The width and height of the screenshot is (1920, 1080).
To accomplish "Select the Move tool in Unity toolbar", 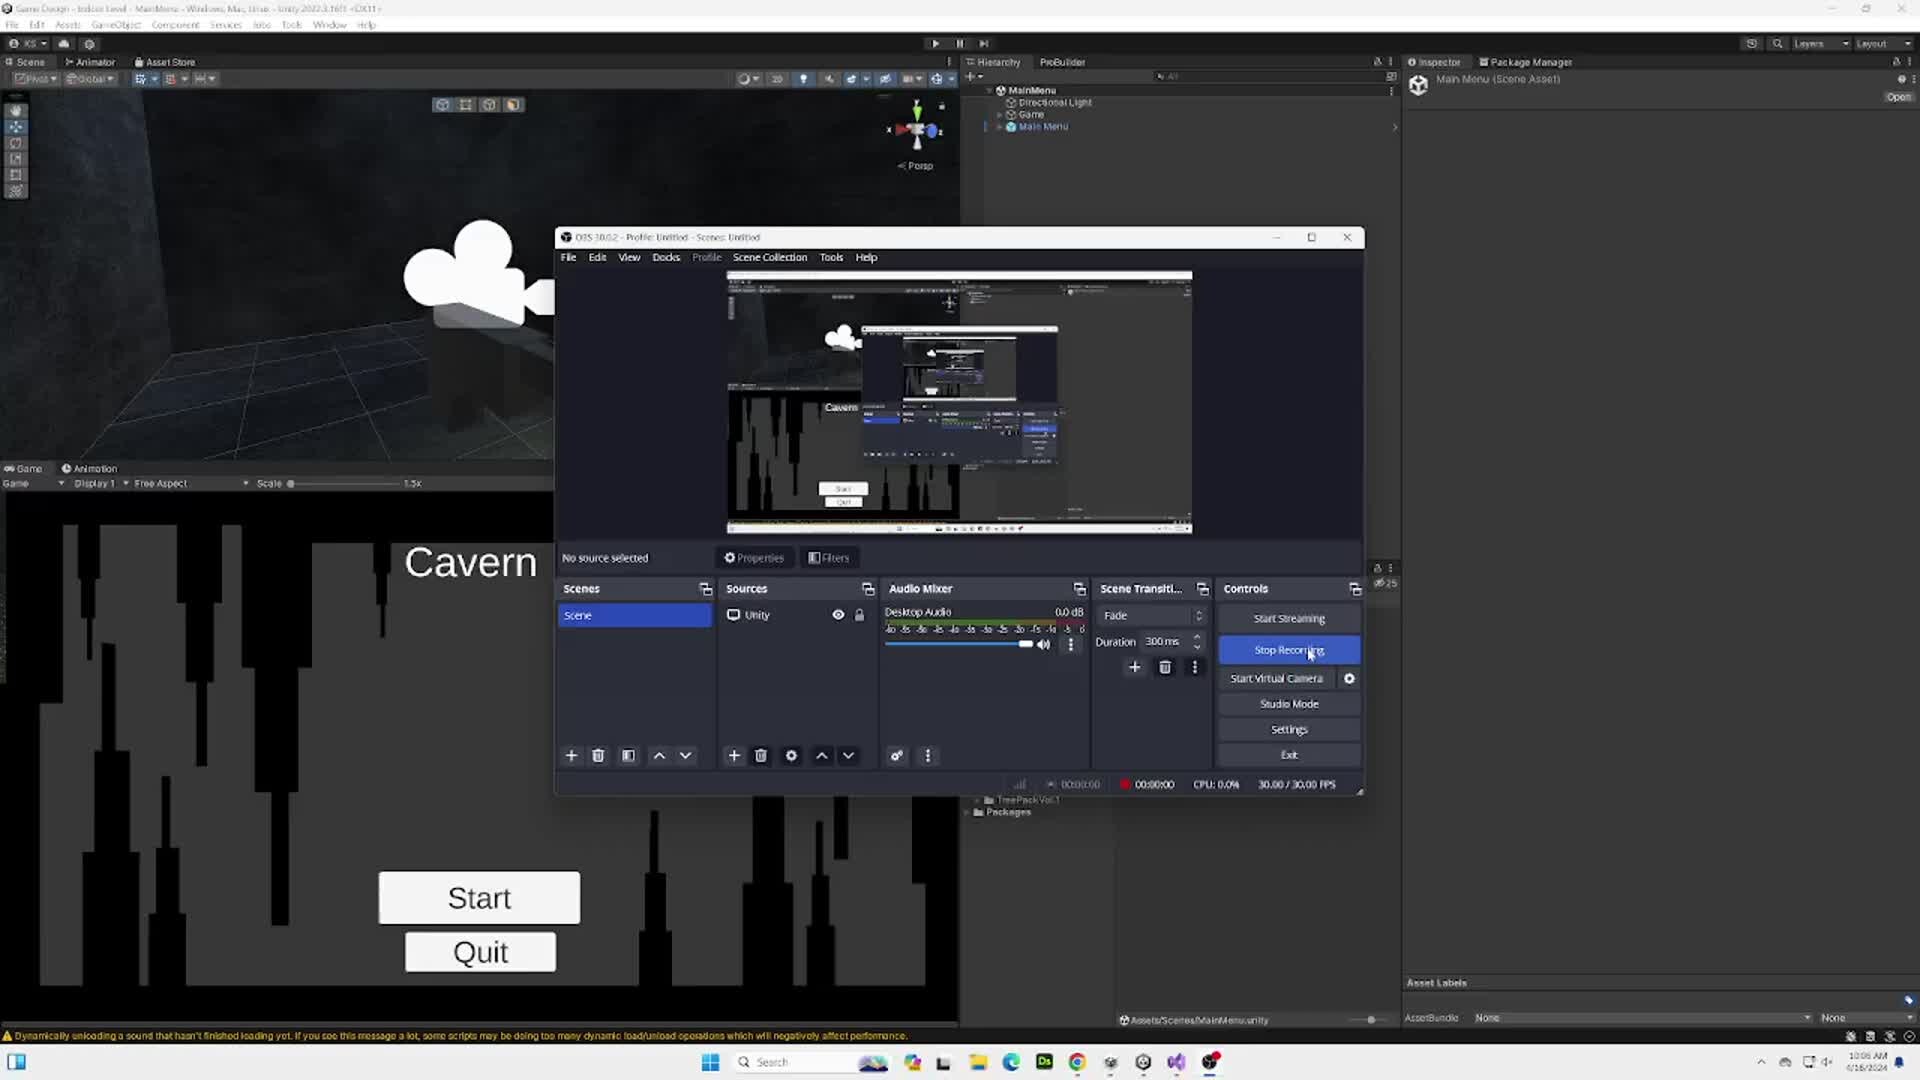I will pyautogui.click(x=16, y=127).
